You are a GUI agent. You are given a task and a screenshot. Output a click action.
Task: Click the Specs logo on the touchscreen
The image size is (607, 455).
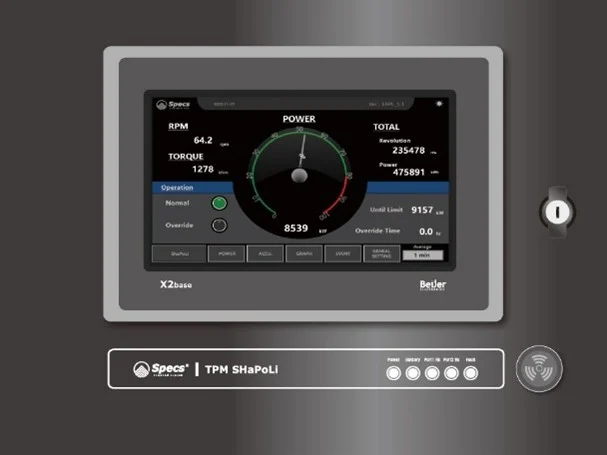point(172,103)
